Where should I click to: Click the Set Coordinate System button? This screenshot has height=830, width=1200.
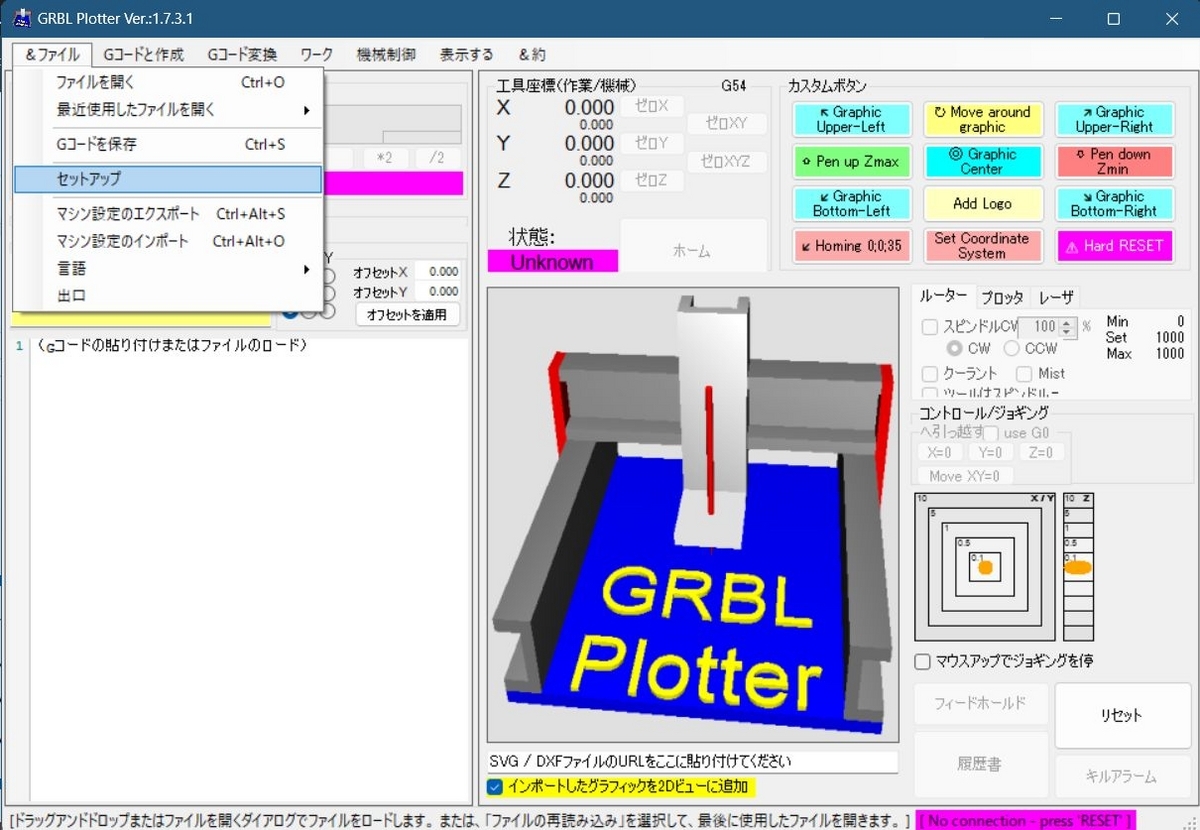(x=982, y=245)
